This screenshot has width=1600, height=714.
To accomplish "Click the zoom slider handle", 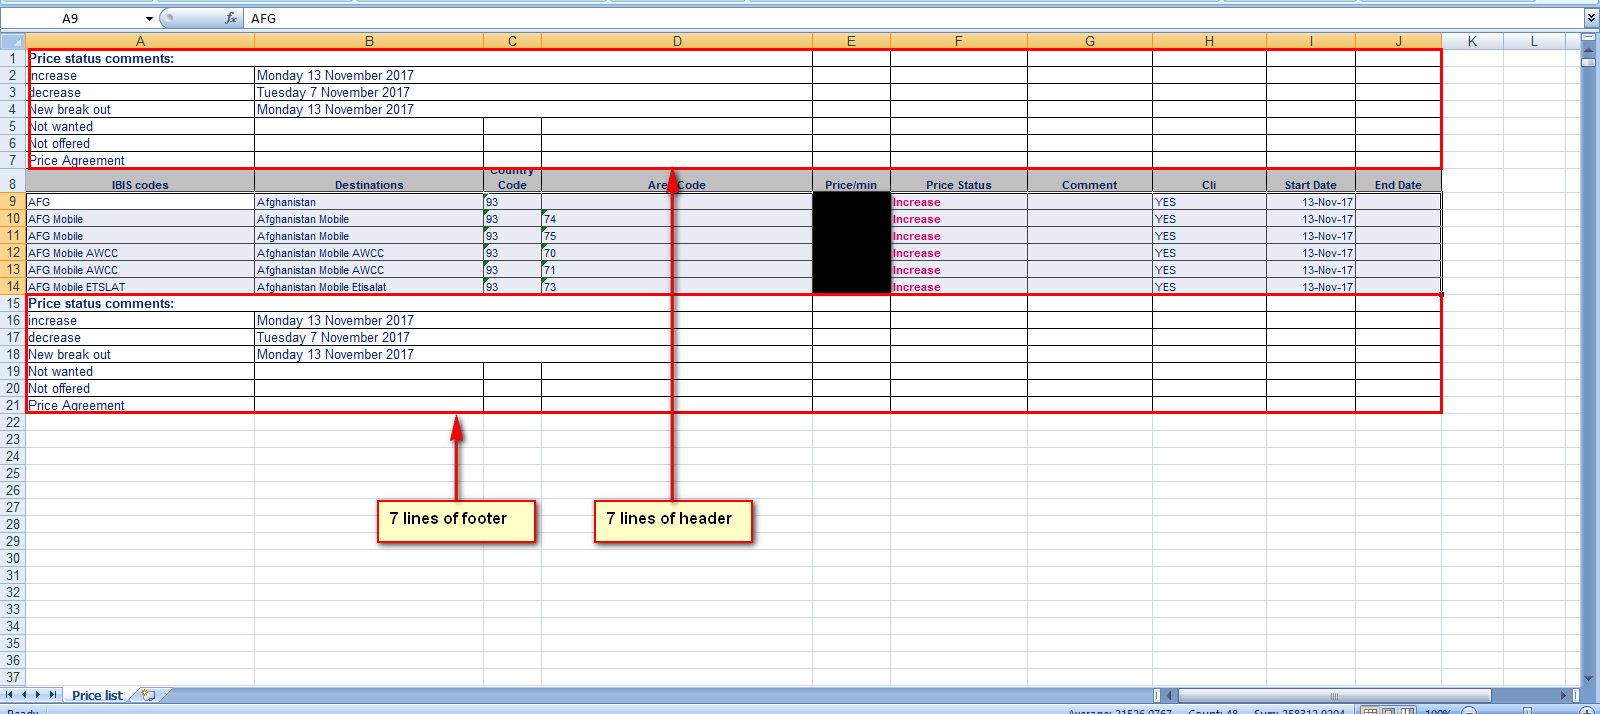I will pos(1527,711).
